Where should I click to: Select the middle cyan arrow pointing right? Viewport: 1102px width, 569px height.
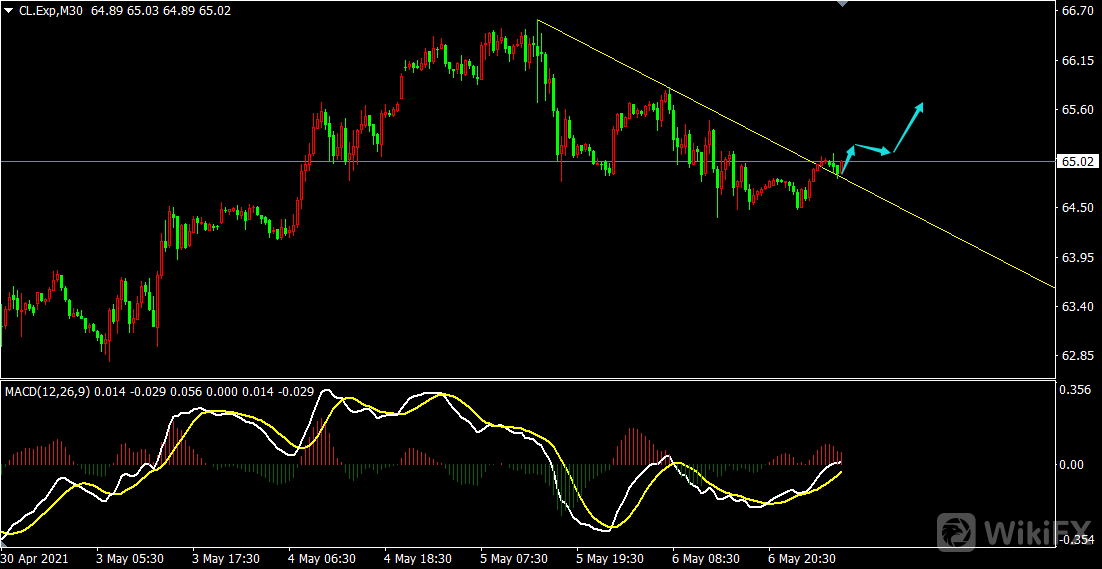(872, 150)
